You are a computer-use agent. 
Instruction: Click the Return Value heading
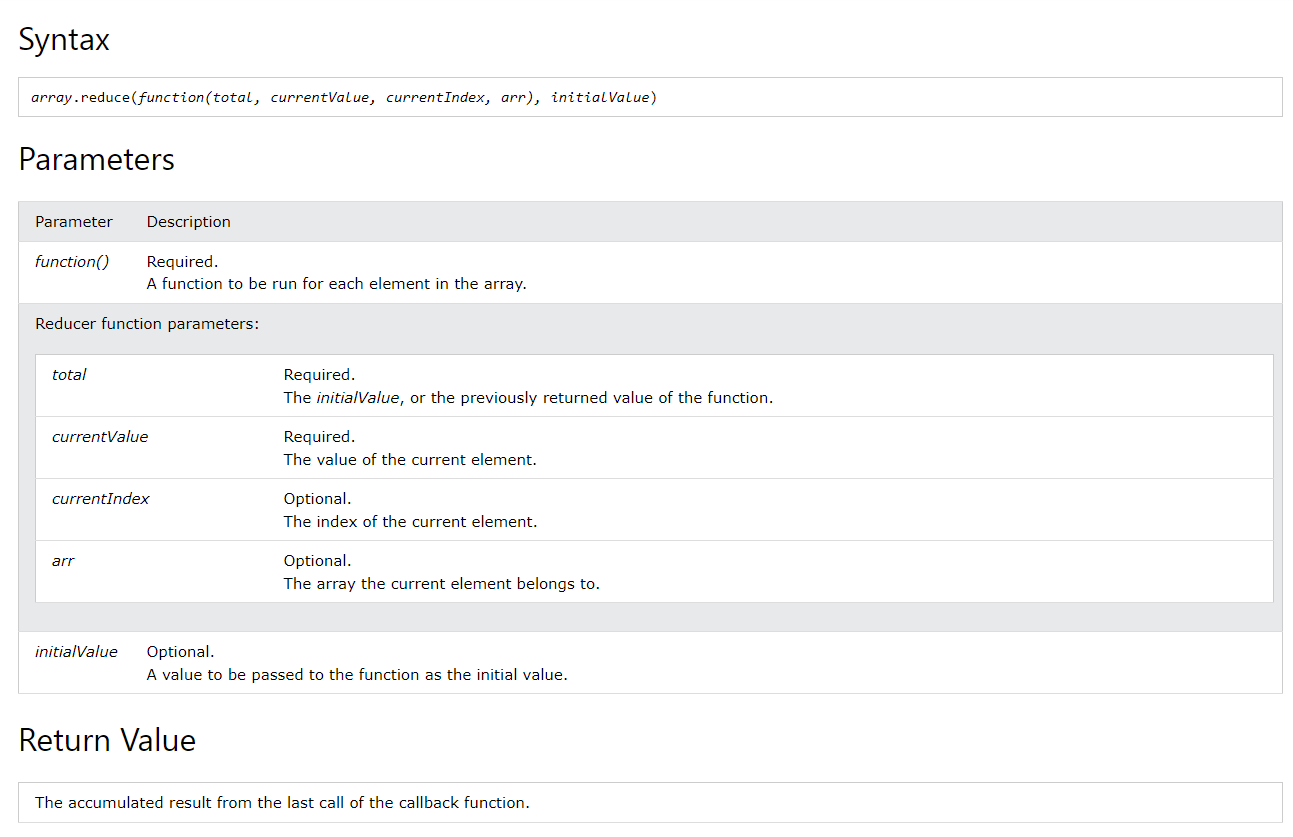(x=107, y=741)
